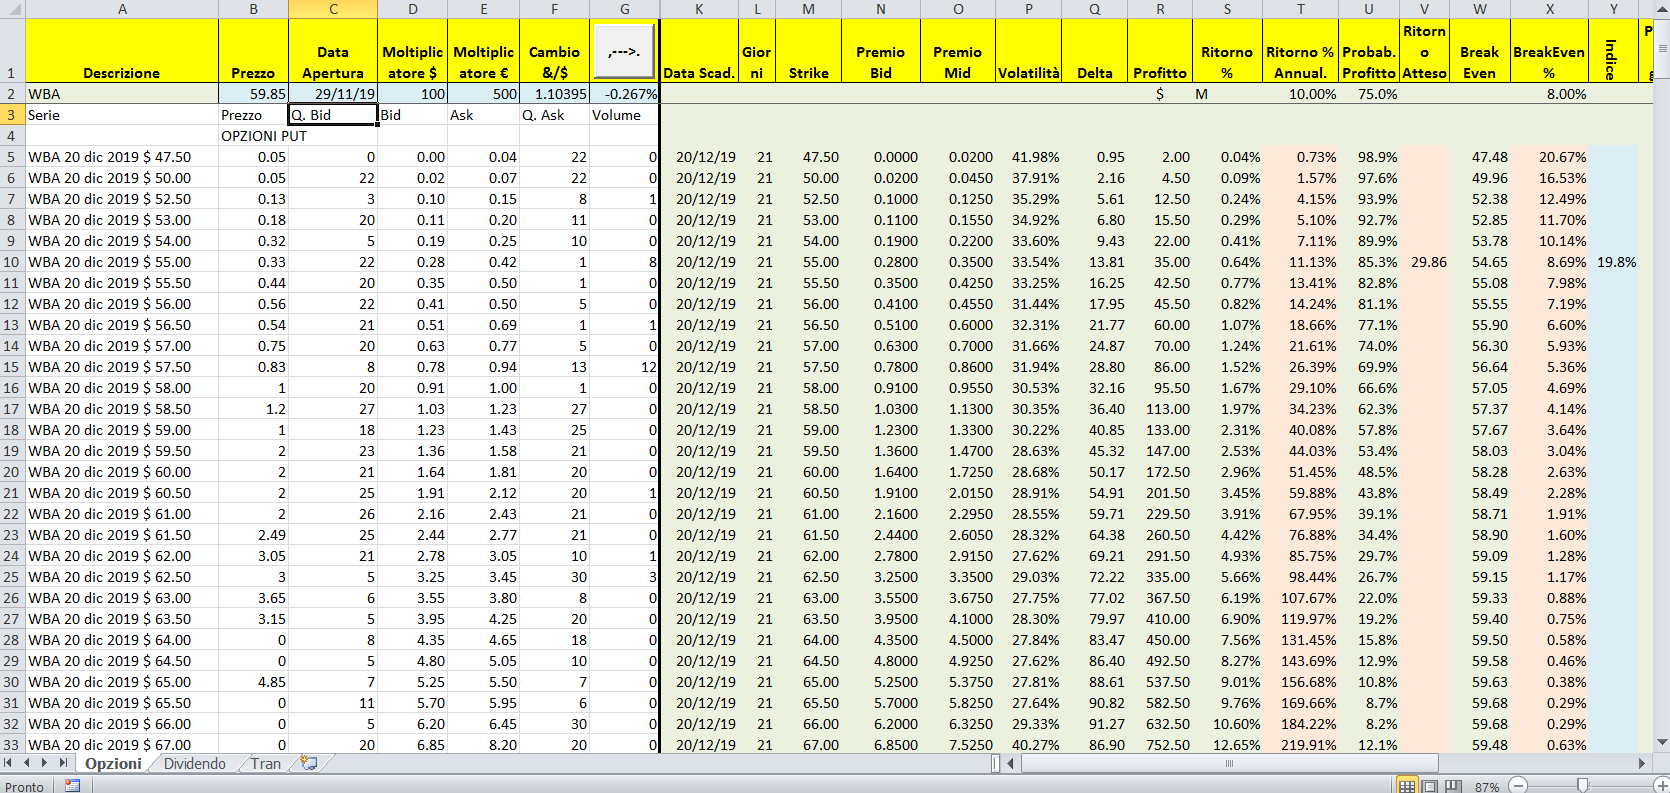Image resolution: width=1670 pixels, height=793 pixels.
Task: Select cell with WBA ticker in row 2
Action: 122,94
